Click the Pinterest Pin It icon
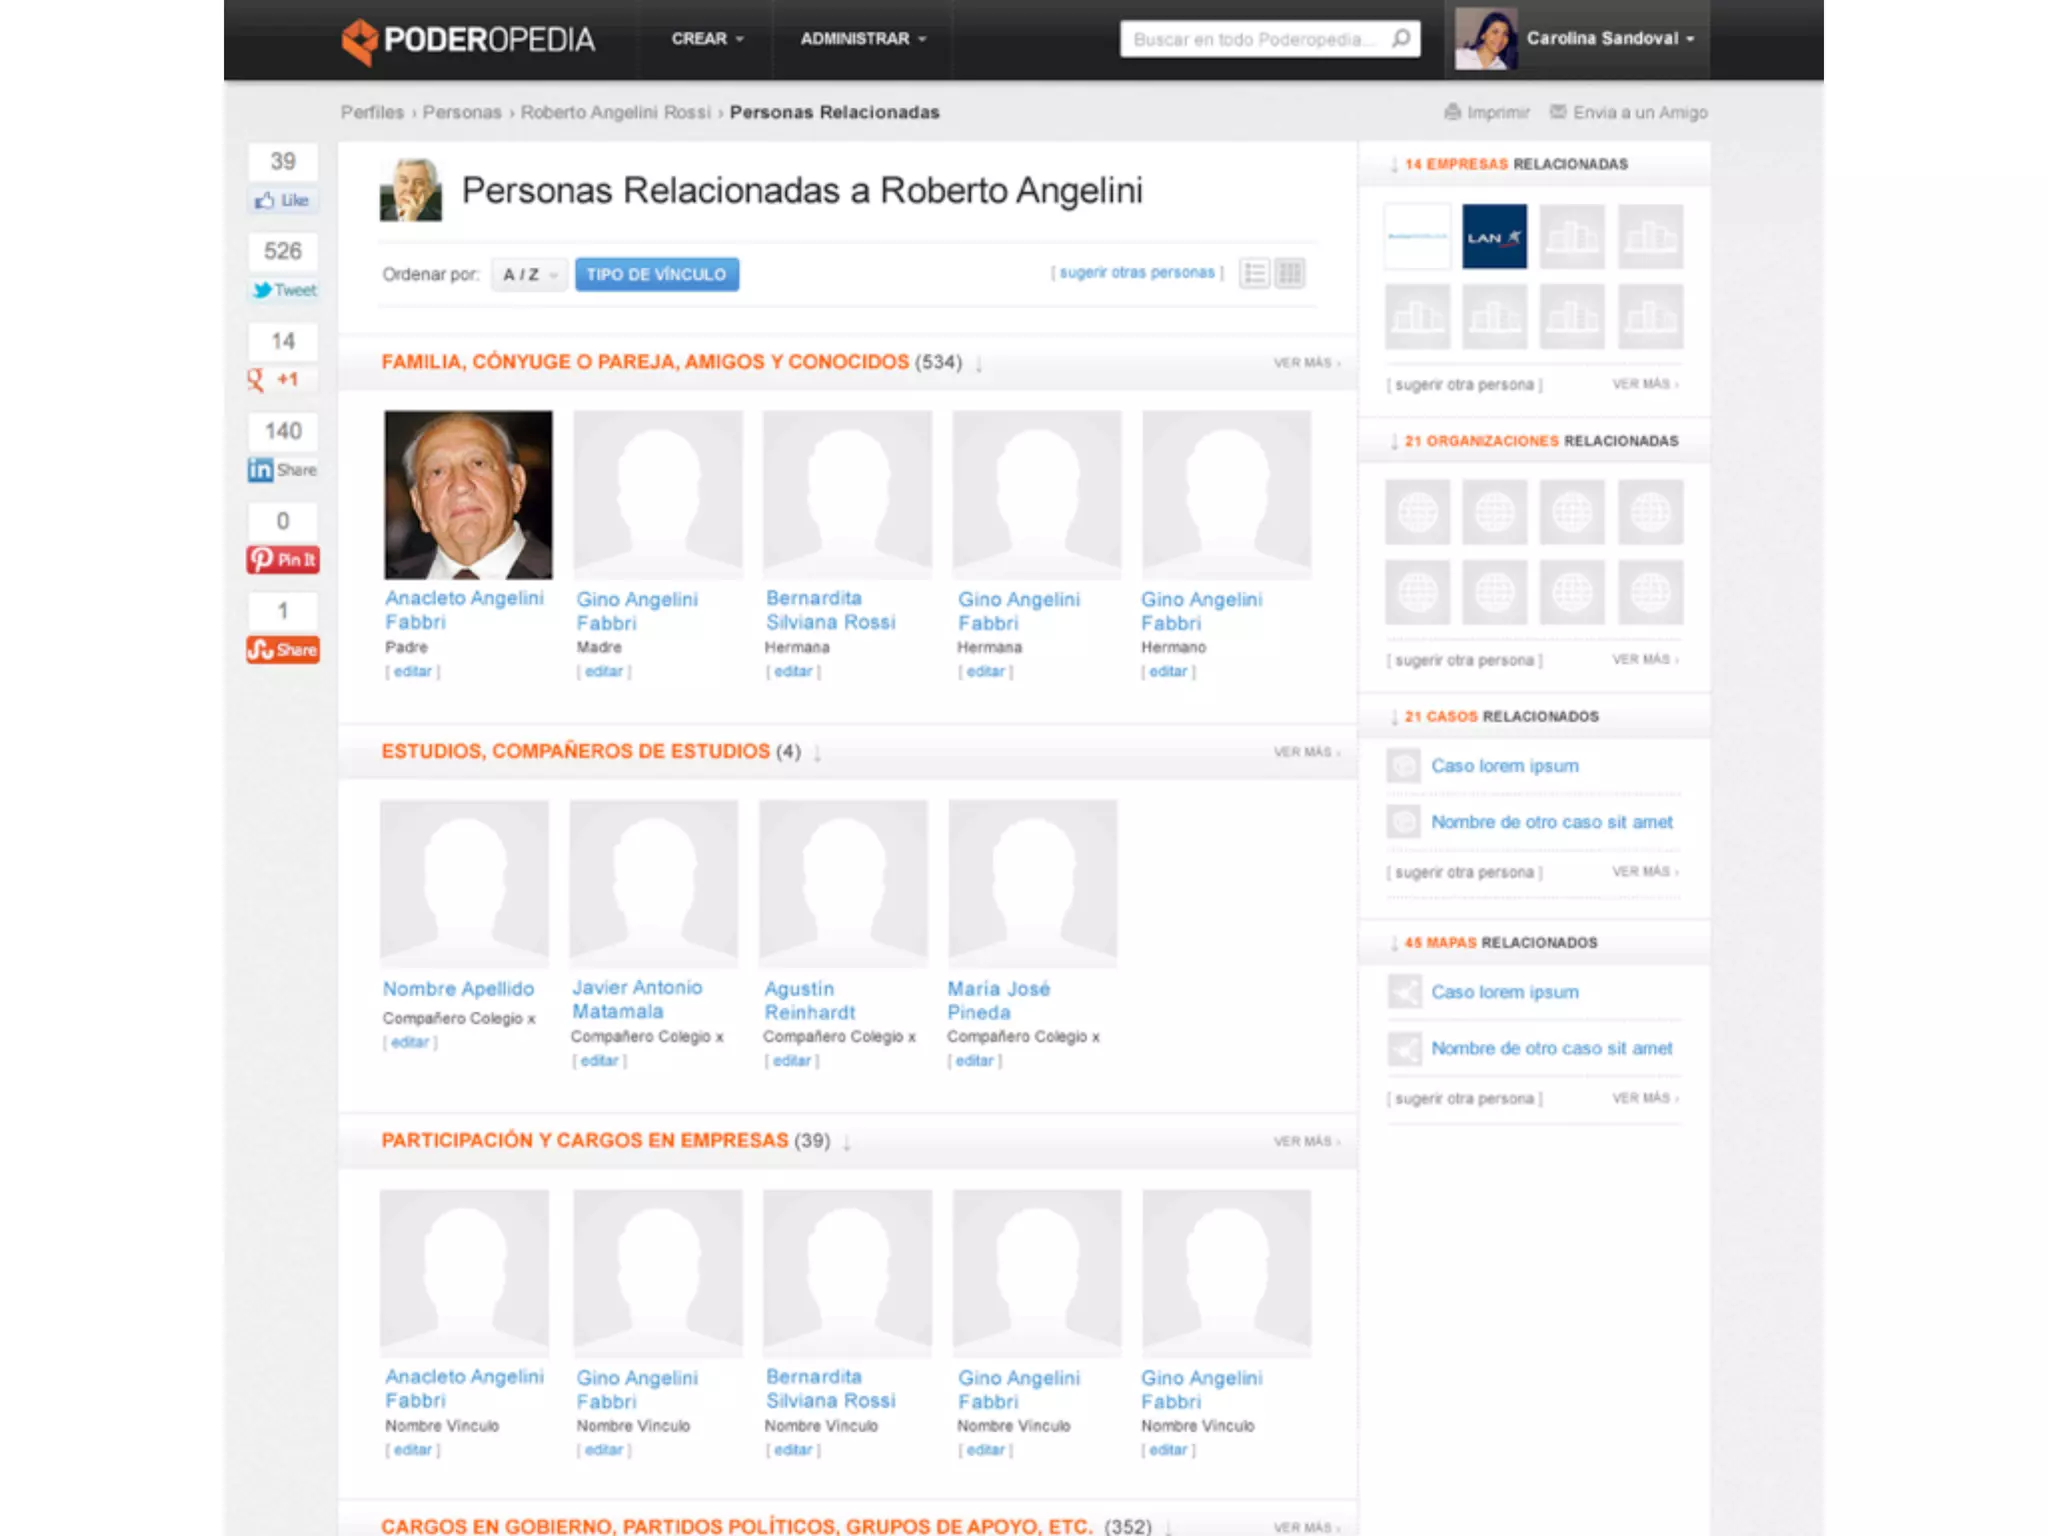 coord(262,560)
